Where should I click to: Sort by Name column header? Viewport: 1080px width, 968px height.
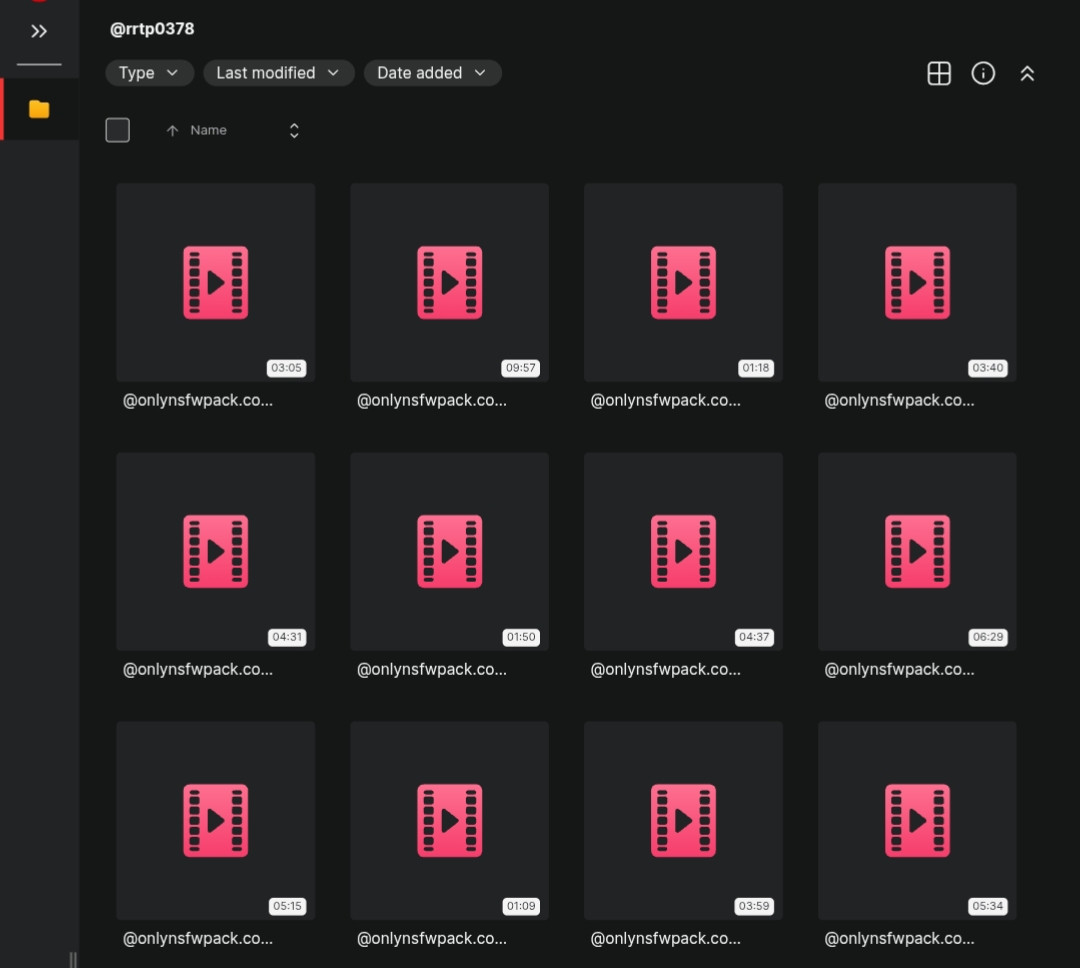point(208,130)
